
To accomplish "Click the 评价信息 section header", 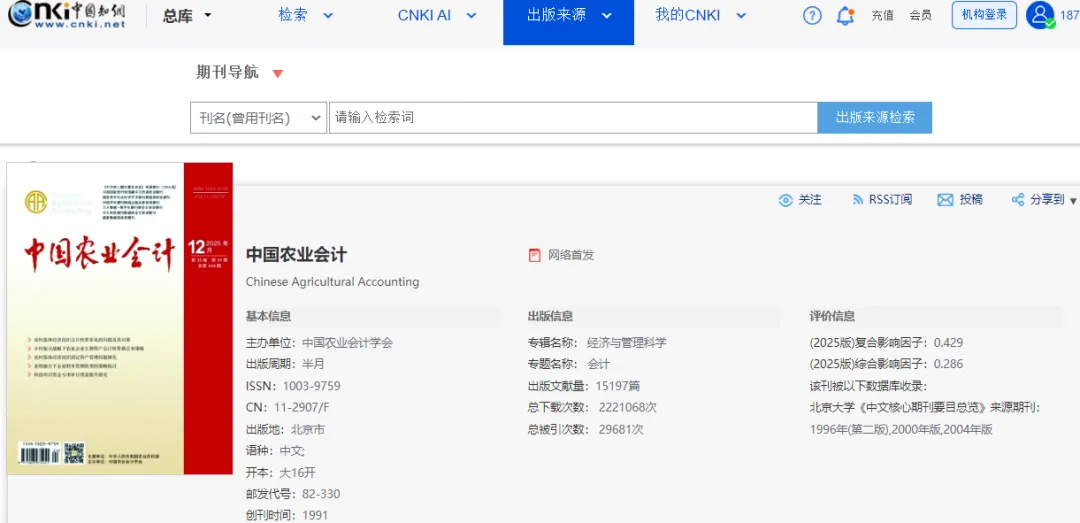I will (832, 316).
